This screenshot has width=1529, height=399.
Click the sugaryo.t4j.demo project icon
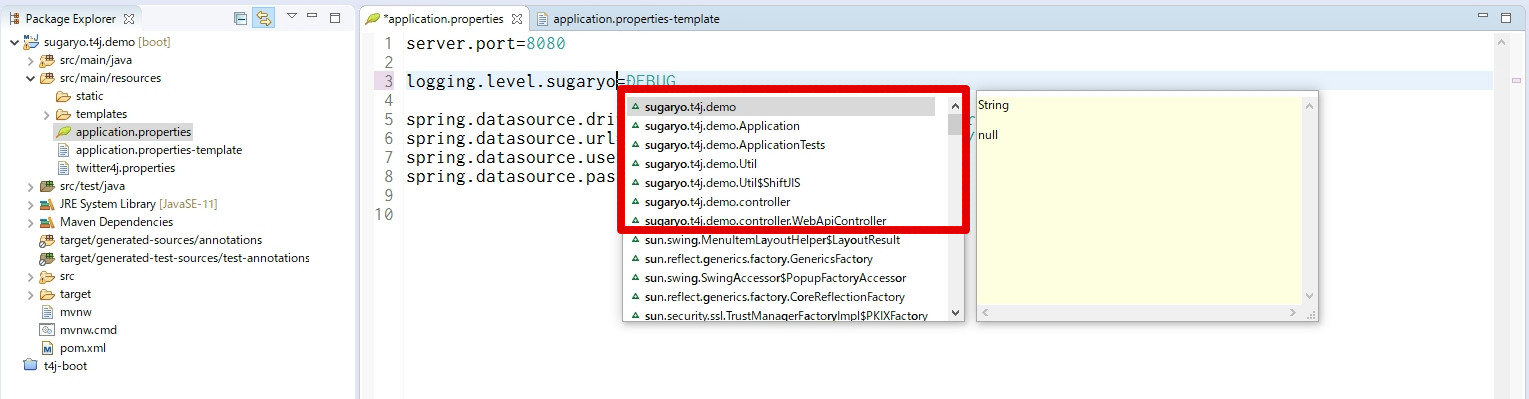tap(30, 42)
